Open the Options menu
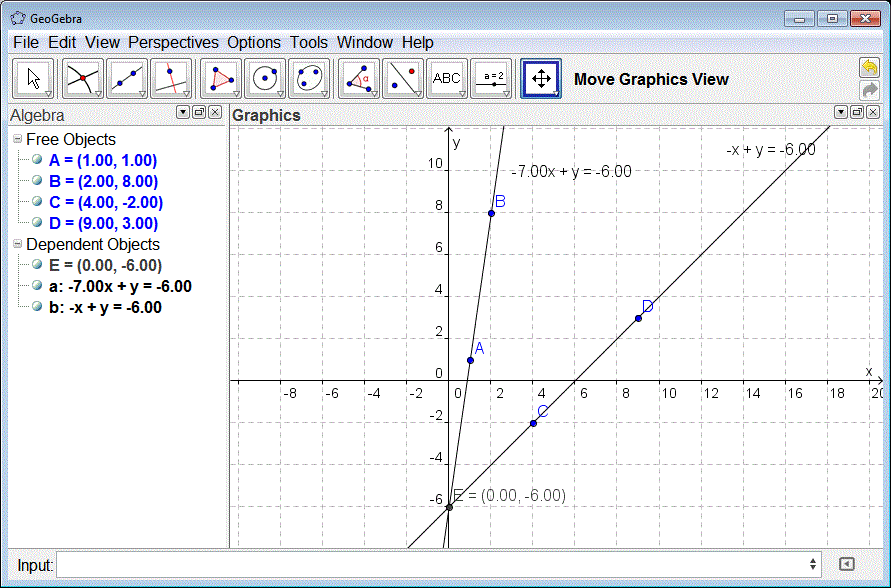This screenshot has width=891, height=588. tap(254, 42)
